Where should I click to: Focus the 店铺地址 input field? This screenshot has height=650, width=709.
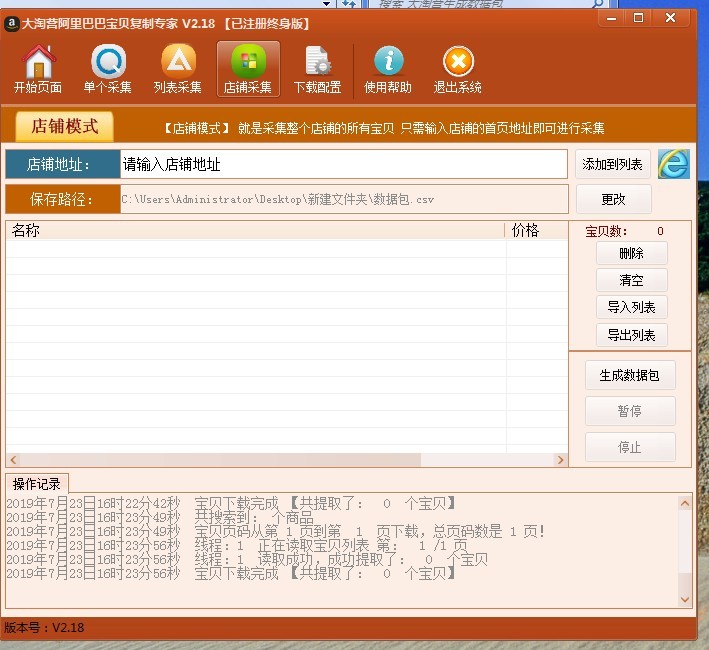(x=344, y=164)
